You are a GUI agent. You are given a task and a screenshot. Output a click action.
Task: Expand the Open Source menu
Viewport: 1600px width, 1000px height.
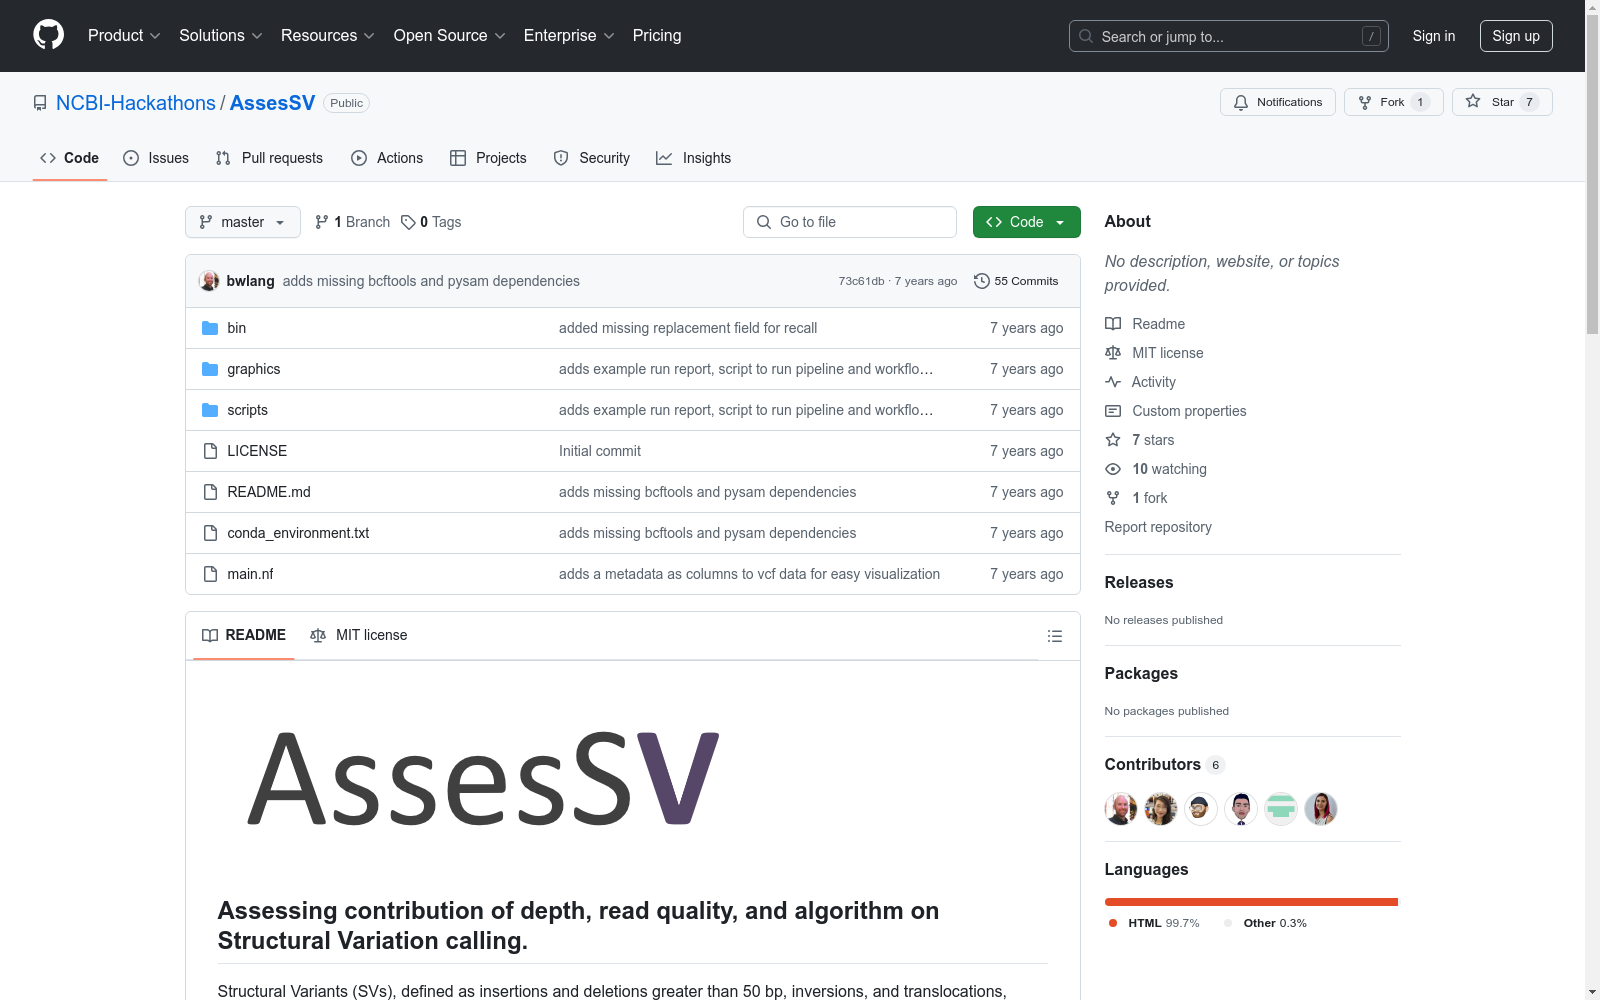click(x=449, y=35)
